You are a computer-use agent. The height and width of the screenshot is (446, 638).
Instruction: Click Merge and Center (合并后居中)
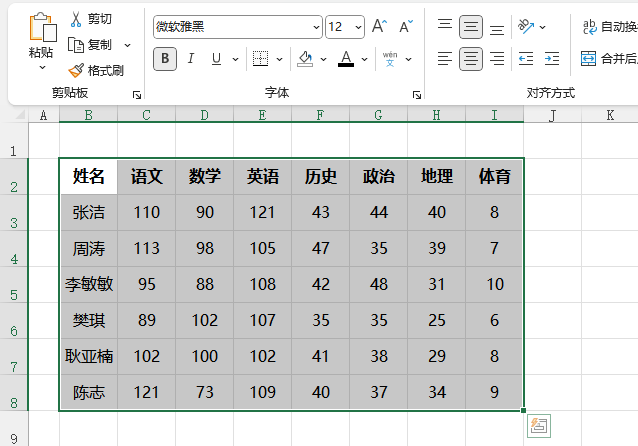(609, 59)
